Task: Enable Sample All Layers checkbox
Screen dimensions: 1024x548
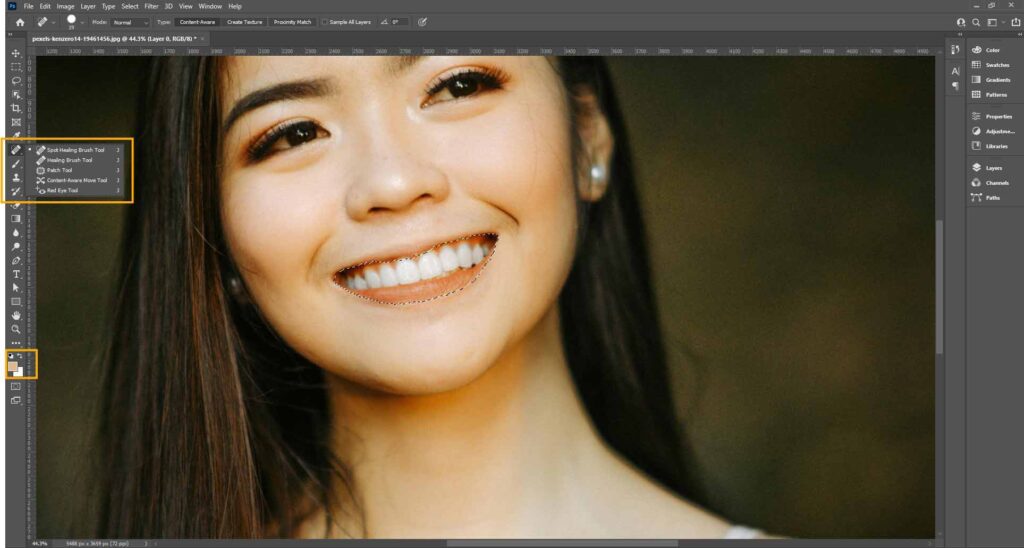Action: (x=325, y=22)
